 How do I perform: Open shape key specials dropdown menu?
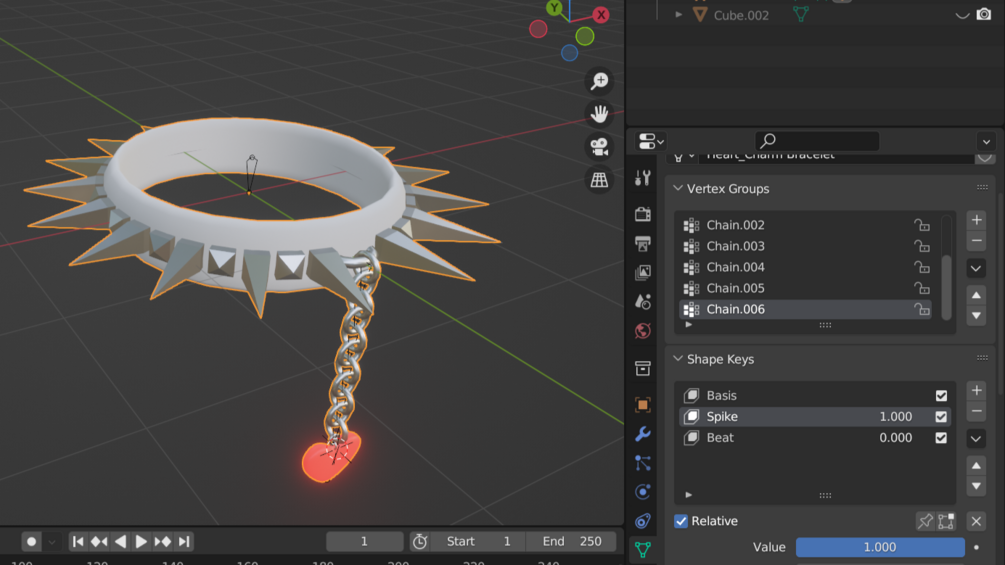pos(976,439)
